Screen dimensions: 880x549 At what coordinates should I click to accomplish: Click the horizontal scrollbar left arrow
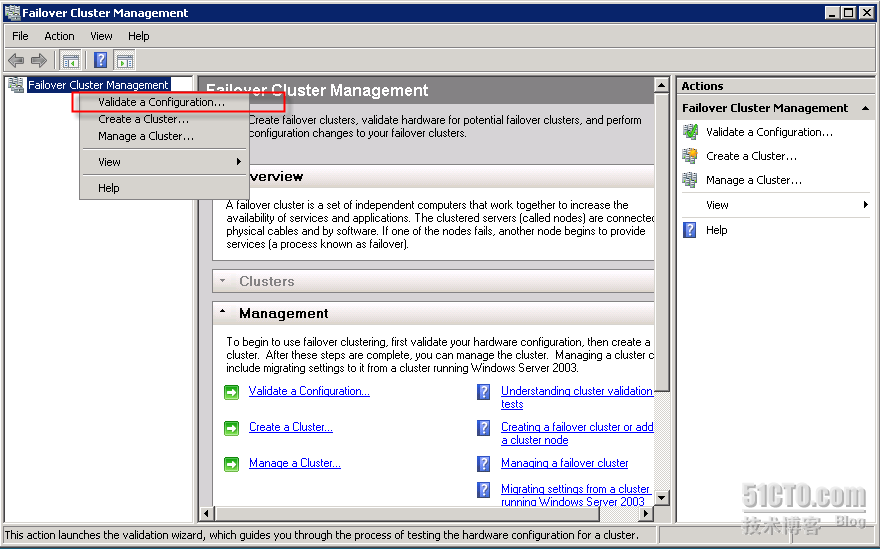[x=207, y=513]
